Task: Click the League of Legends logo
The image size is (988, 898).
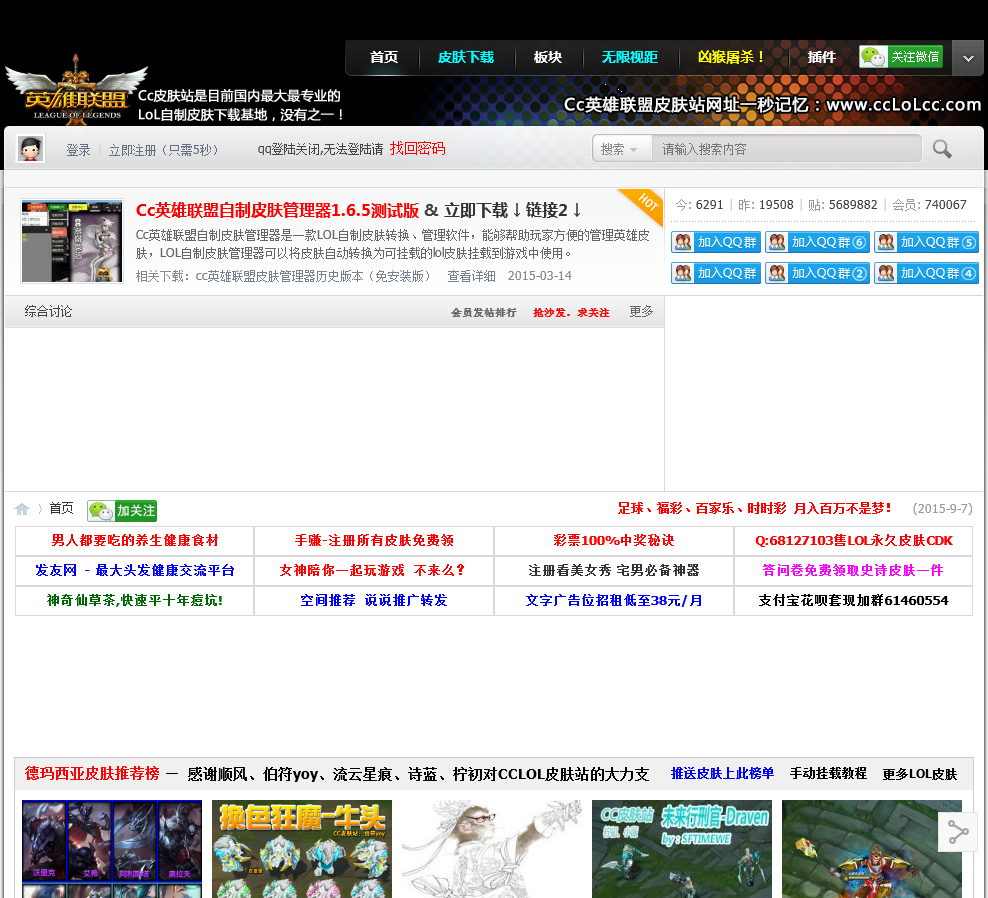Action: (x=76, y=89)
